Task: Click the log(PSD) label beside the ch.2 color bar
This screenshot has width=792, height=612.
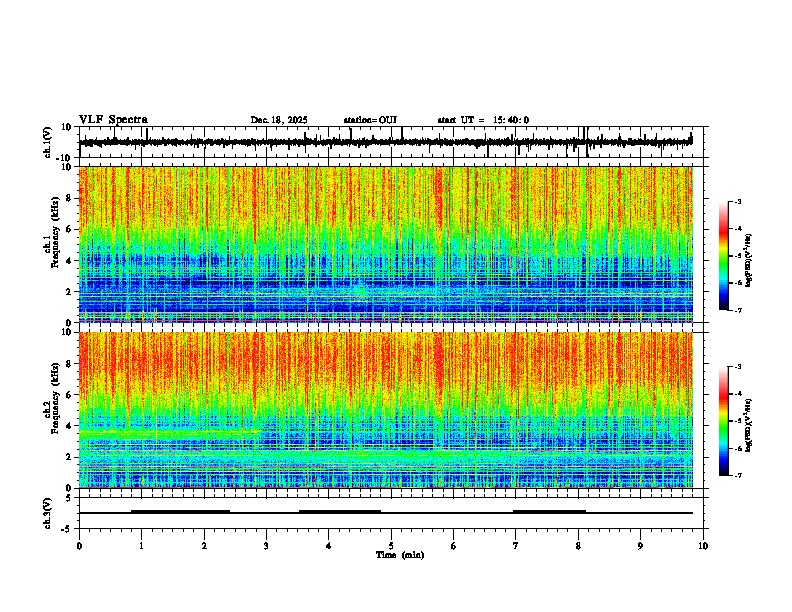Action: tap(748, 425)
